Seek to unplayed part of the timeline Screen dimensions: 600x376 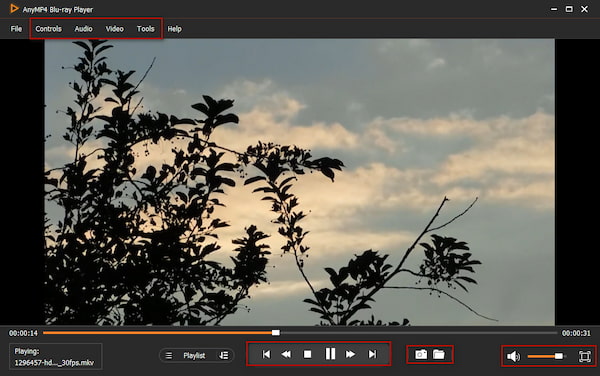click(418, 333)
